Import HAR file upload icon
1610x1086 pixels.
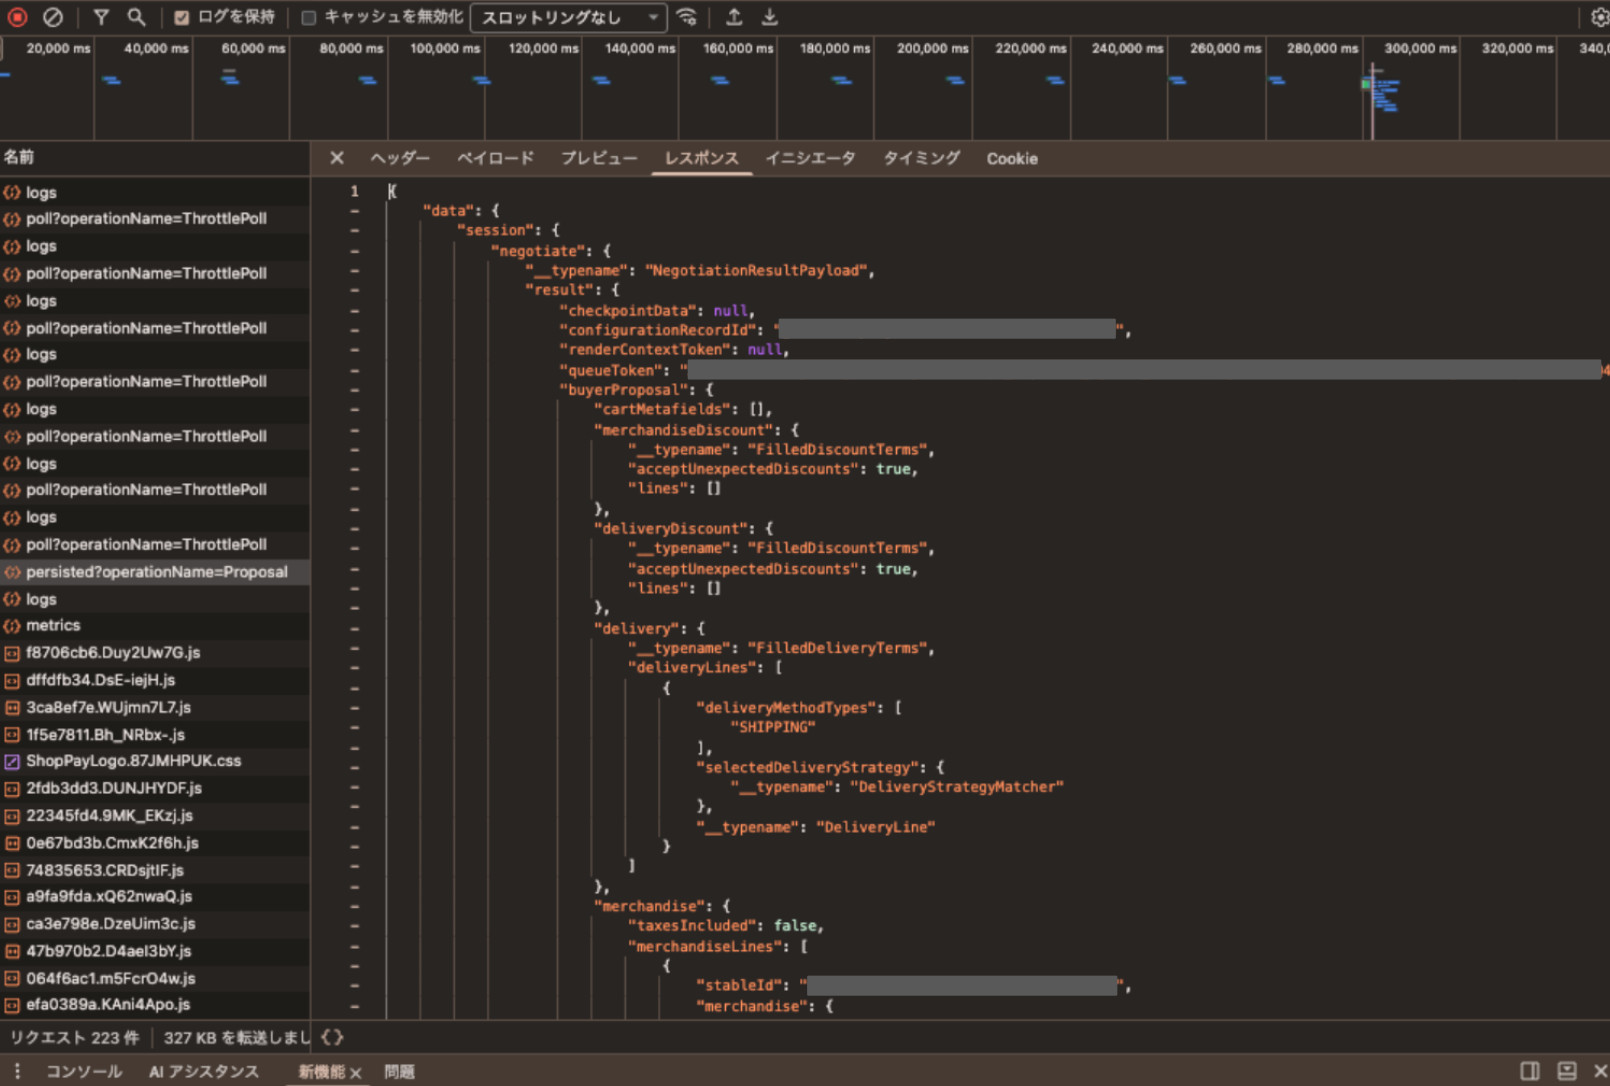pyautogui.click(x=734, y=17)
